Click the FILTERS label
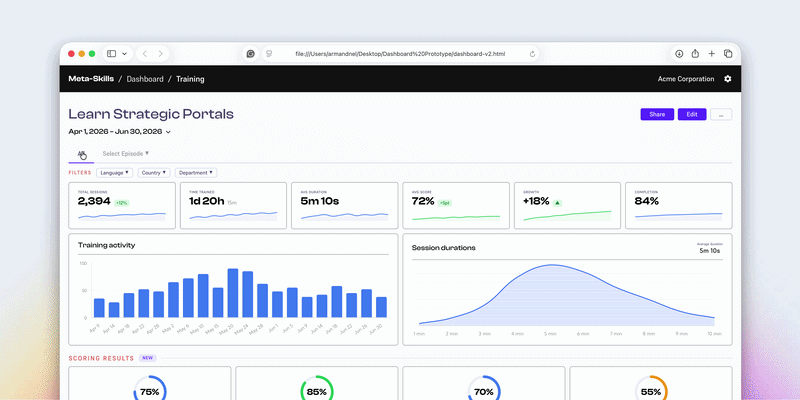 (x=80, y=173)
